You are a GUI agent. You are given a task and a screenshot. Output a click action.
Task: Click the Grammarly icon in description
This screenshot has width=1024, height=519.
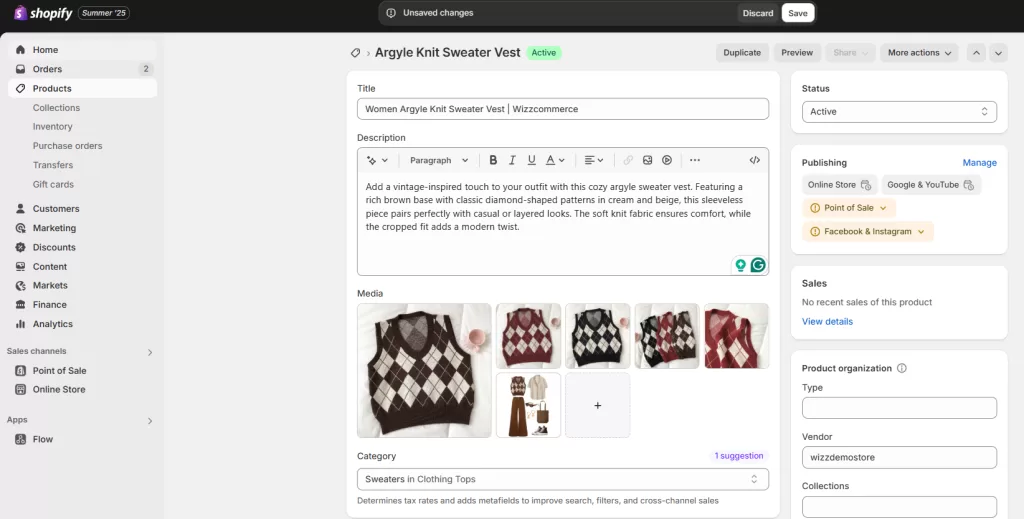click(758, 265)
